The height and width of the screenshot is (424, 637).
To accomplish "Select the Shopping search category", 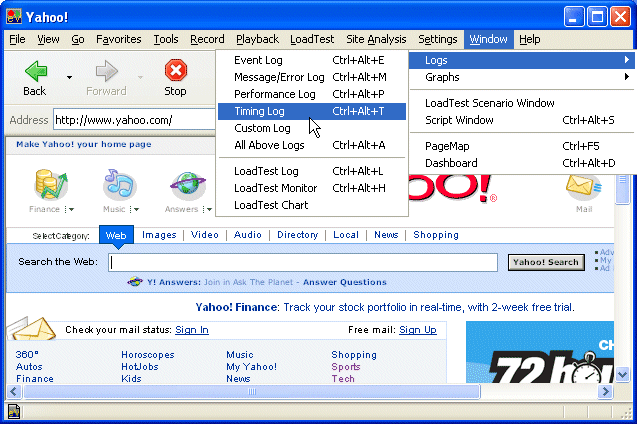I will tap(436, 235).
